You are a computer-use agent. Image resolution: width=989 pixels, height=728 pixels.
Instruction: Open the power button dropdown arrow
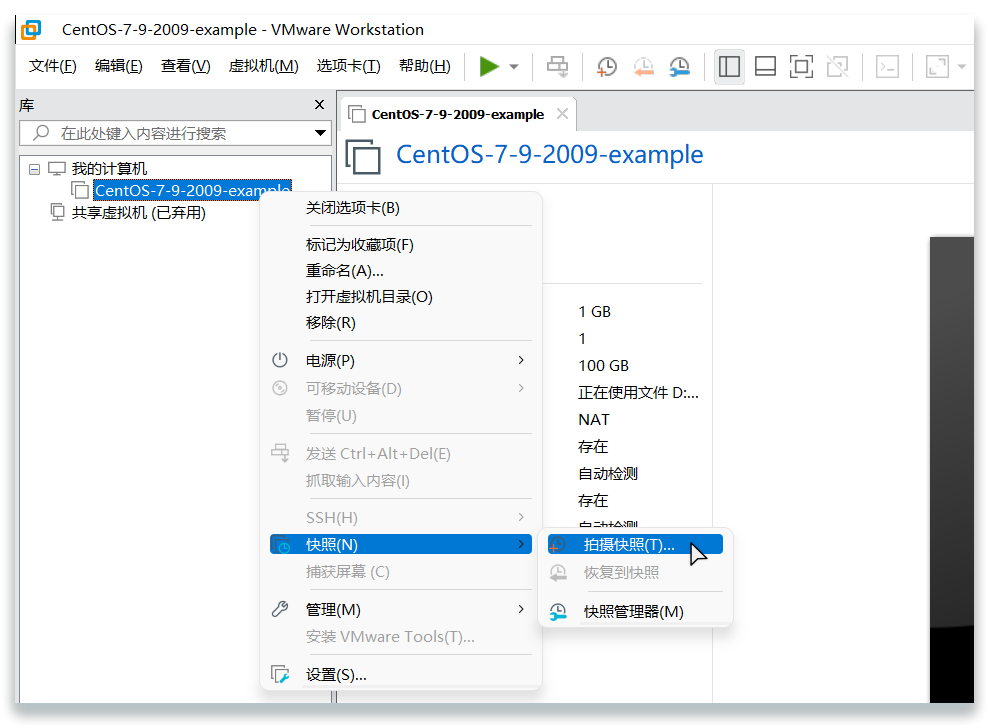click(514, 66)
